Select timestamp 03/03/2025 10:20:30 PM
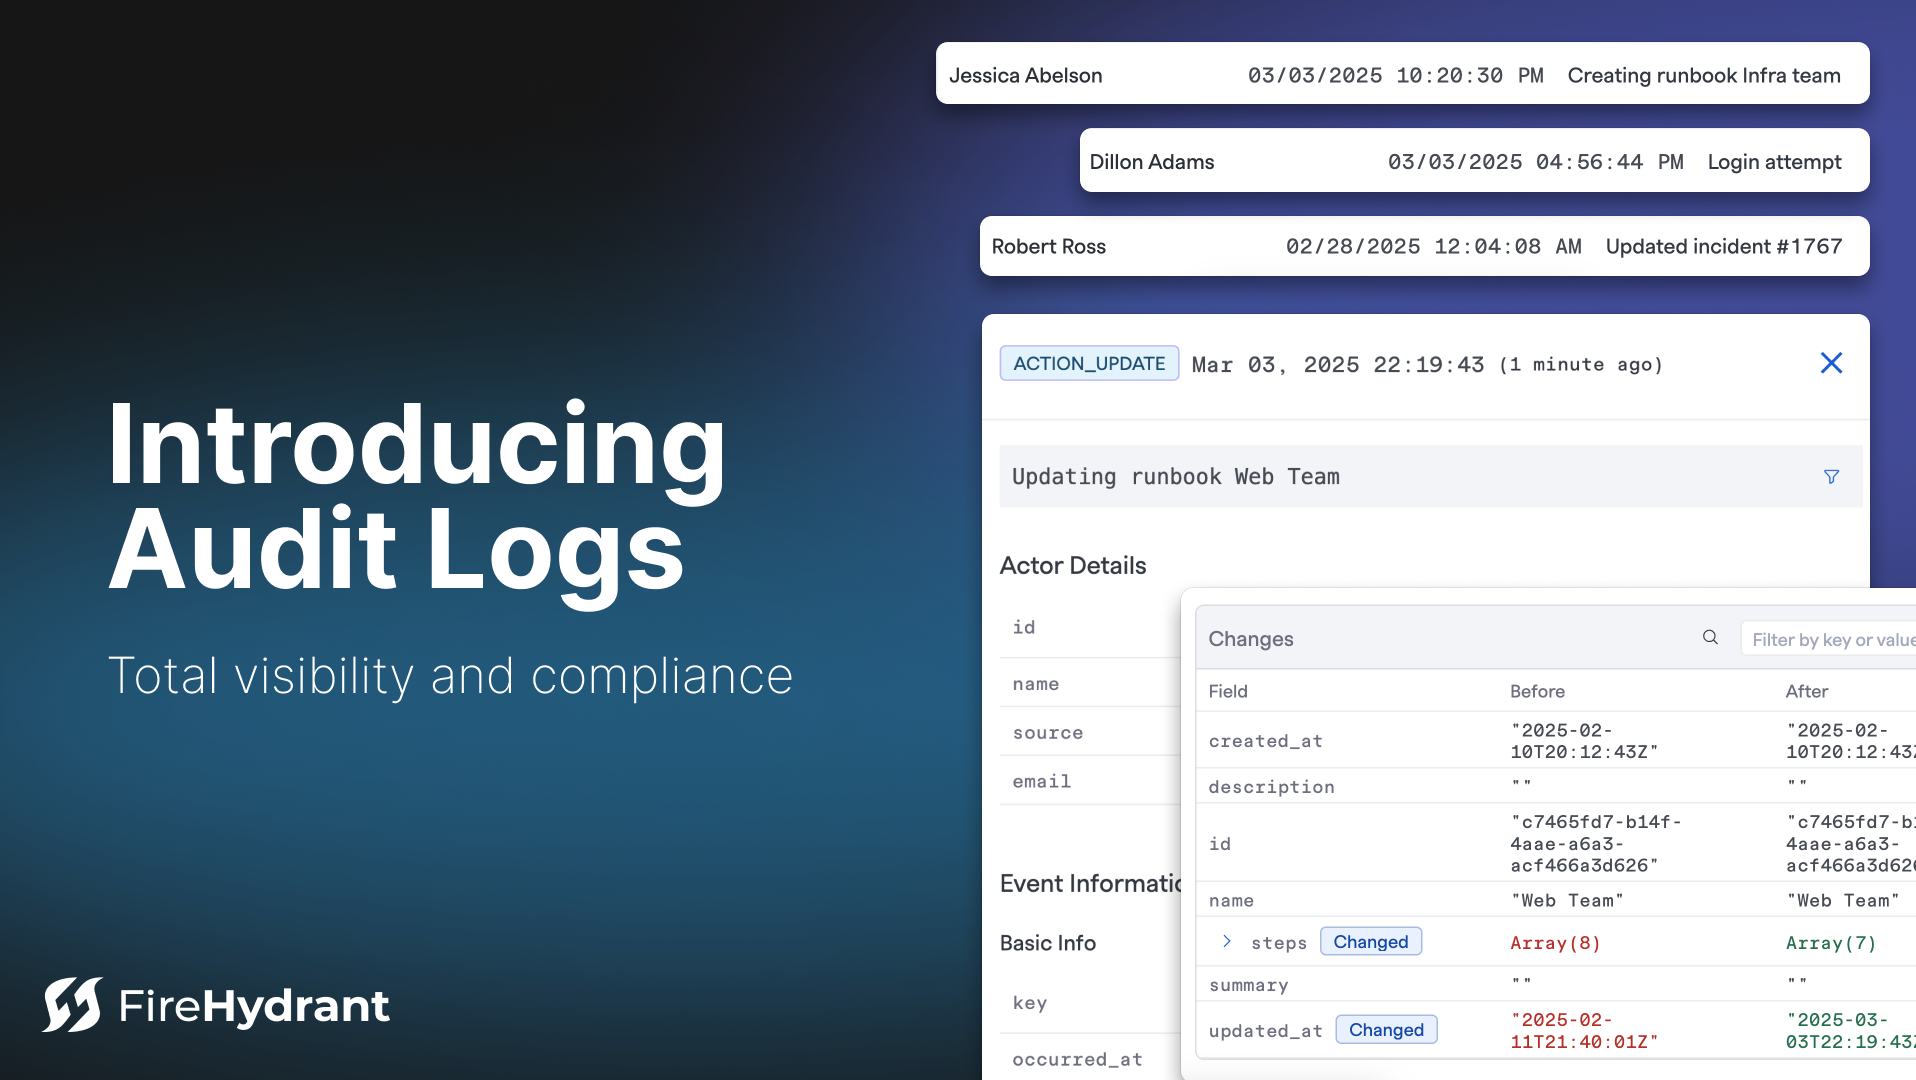The image size is (1916, 1080). coord(1395,75)
